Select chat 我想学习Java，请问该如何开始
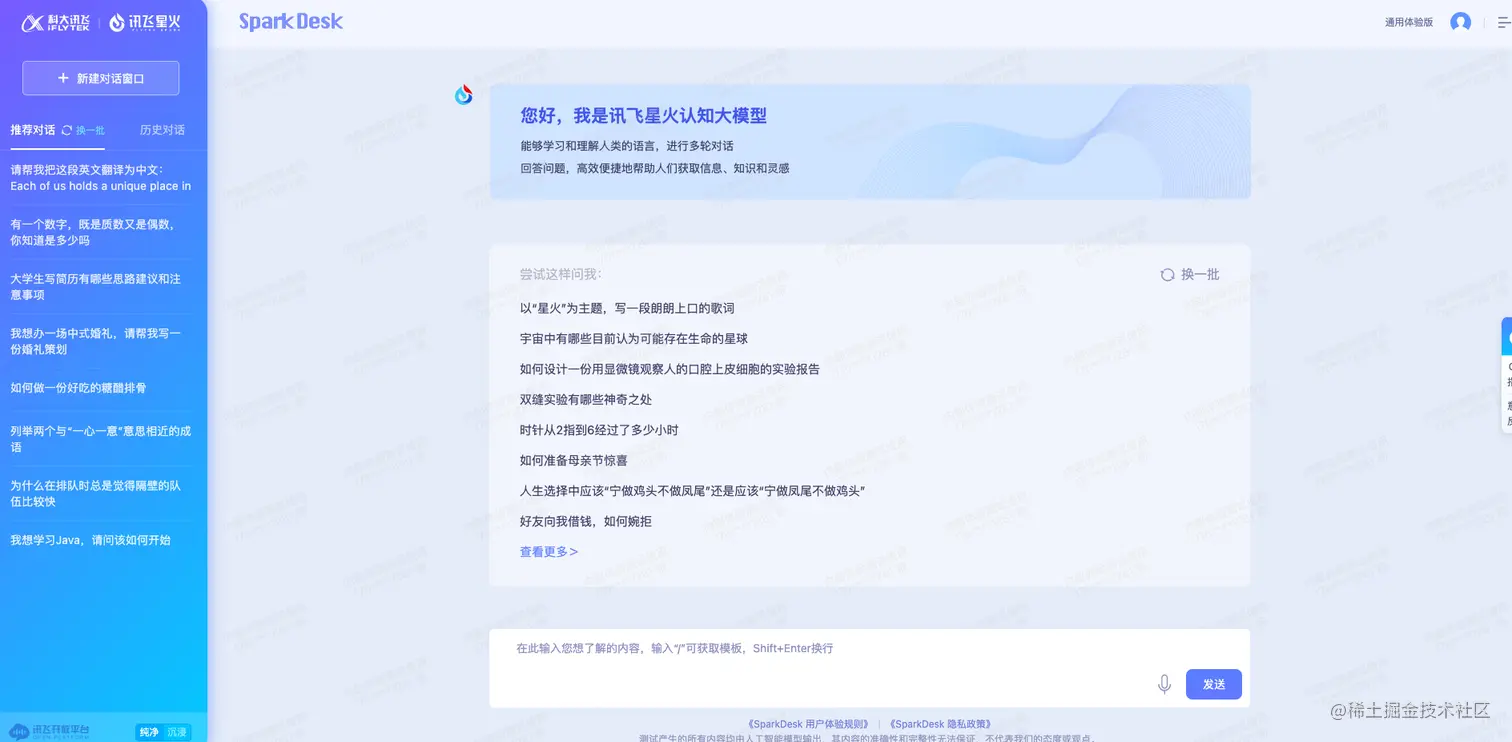Viewport: 1512px width, 742px height. pos(91,540)
